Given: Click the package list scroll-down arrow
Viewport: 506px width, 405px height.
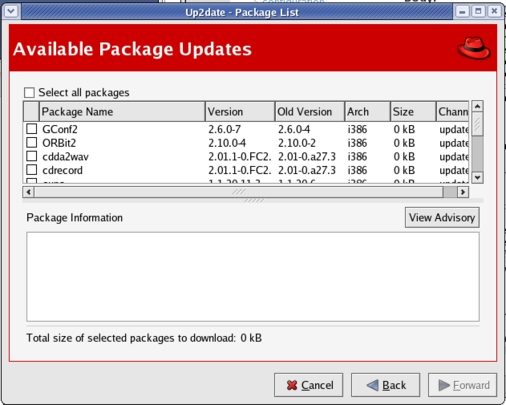Looking at the screenshot, I should (x=477, y=177).
